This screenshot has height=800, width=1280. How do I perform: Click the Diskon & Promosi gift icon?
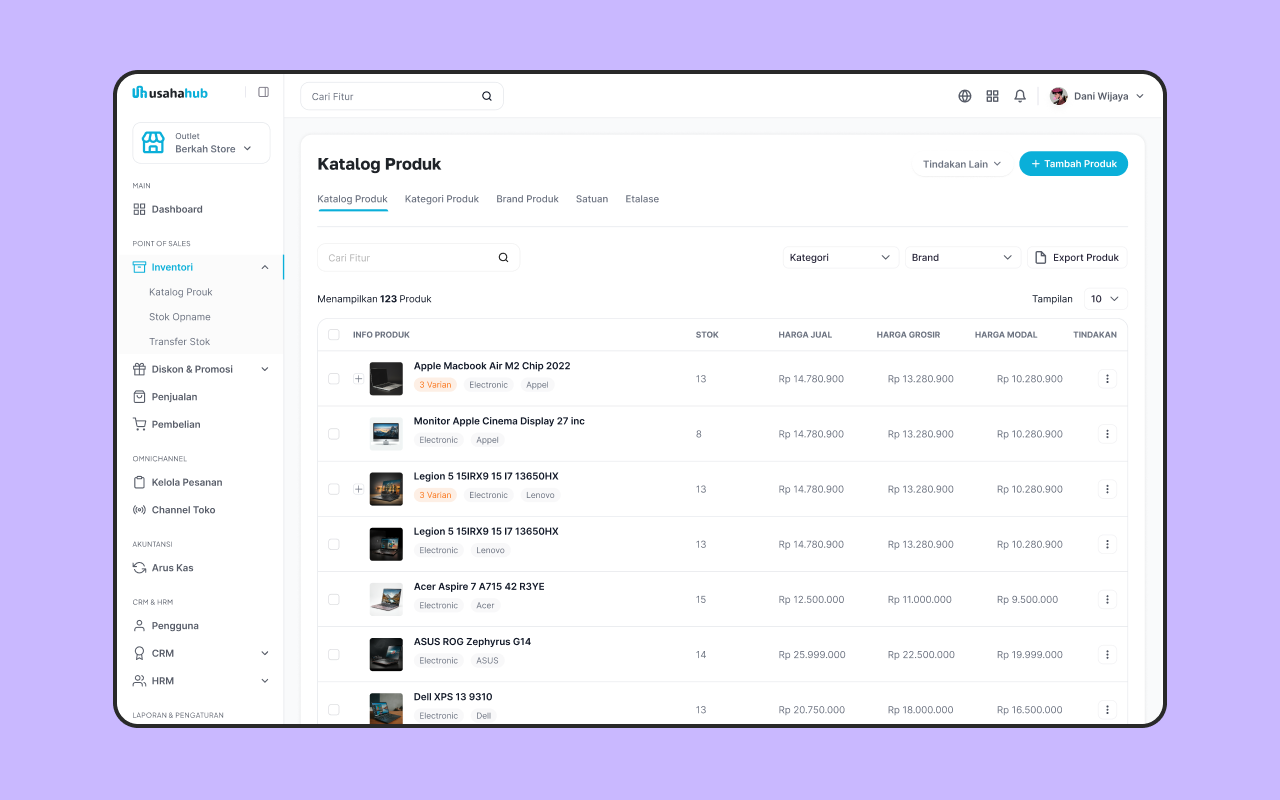pyautogui.click(x=139, y=369)
